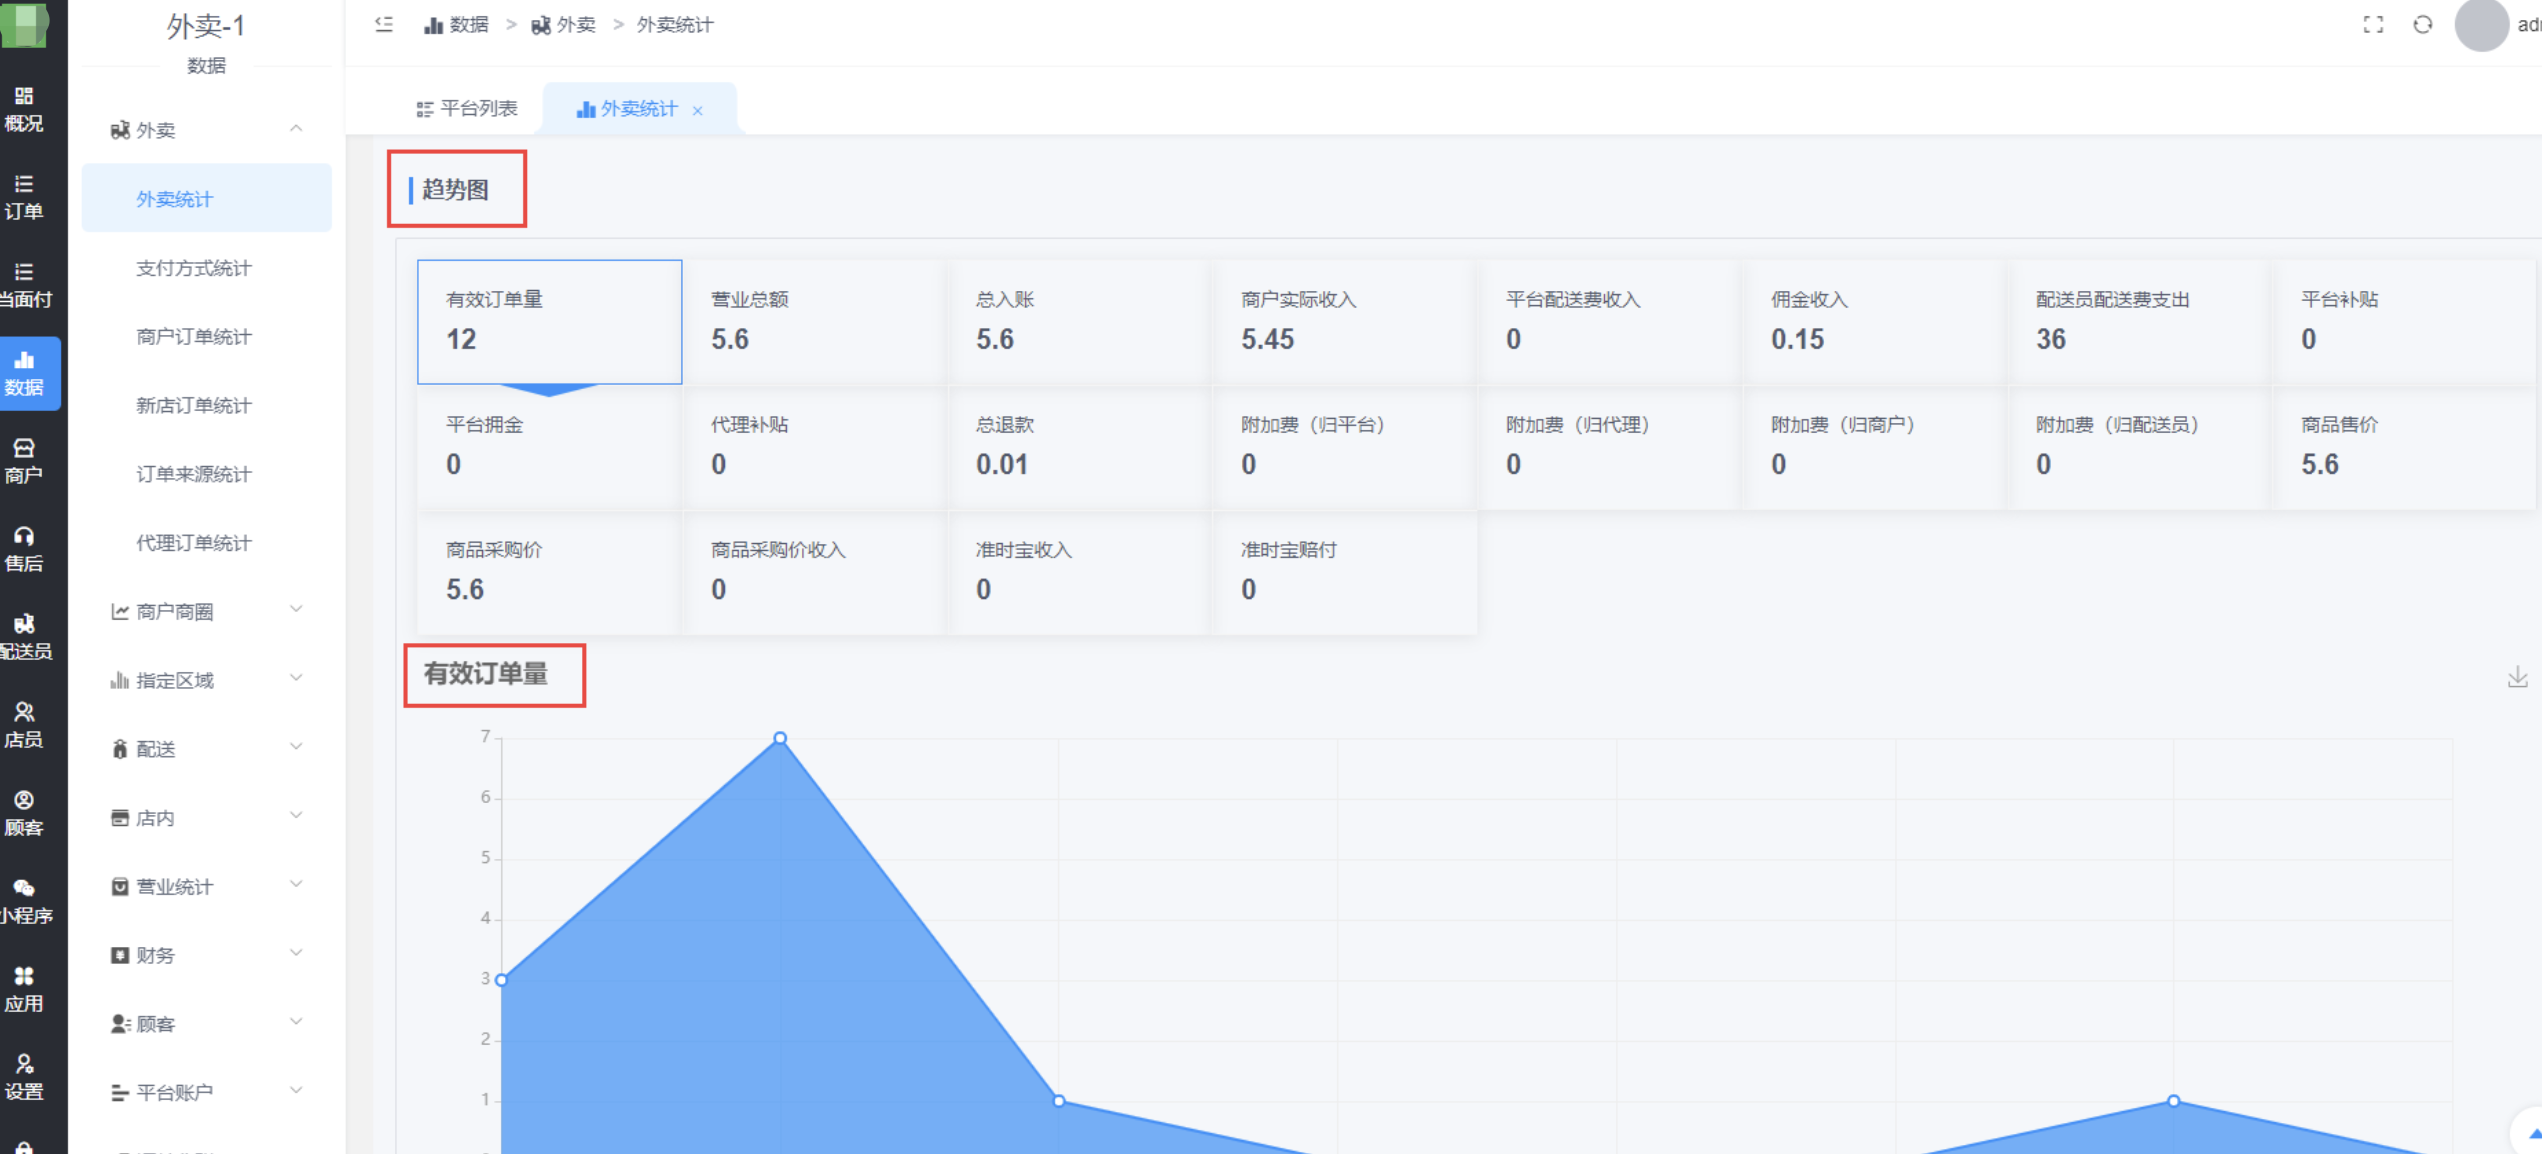The width and height of the screenshot is (2542, 1154).
Task: Expand the 指定区域 menu group
Action: (x=206, y=680)
